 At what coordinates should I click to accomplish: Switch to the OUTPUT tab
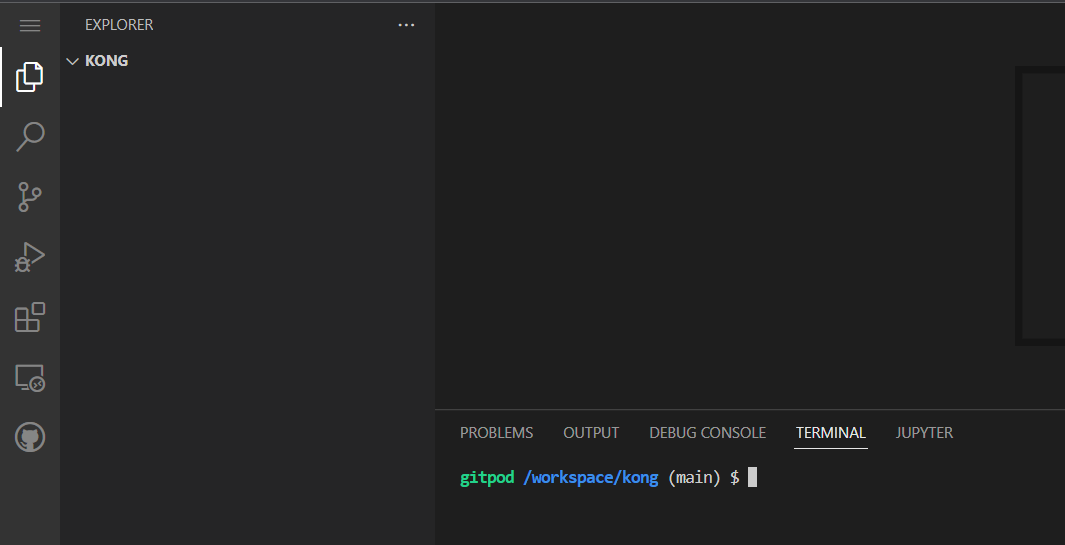tap(591, 433)
